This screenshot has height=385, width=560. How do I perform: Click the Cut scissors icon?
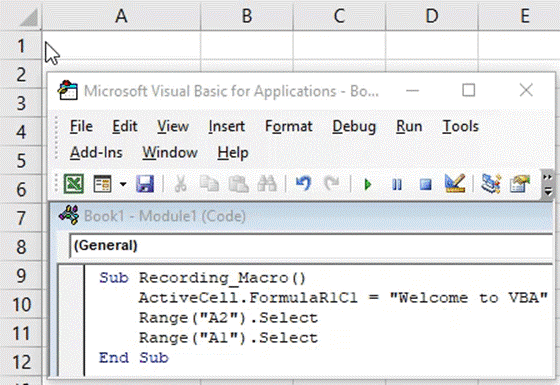tap(181, 184)
